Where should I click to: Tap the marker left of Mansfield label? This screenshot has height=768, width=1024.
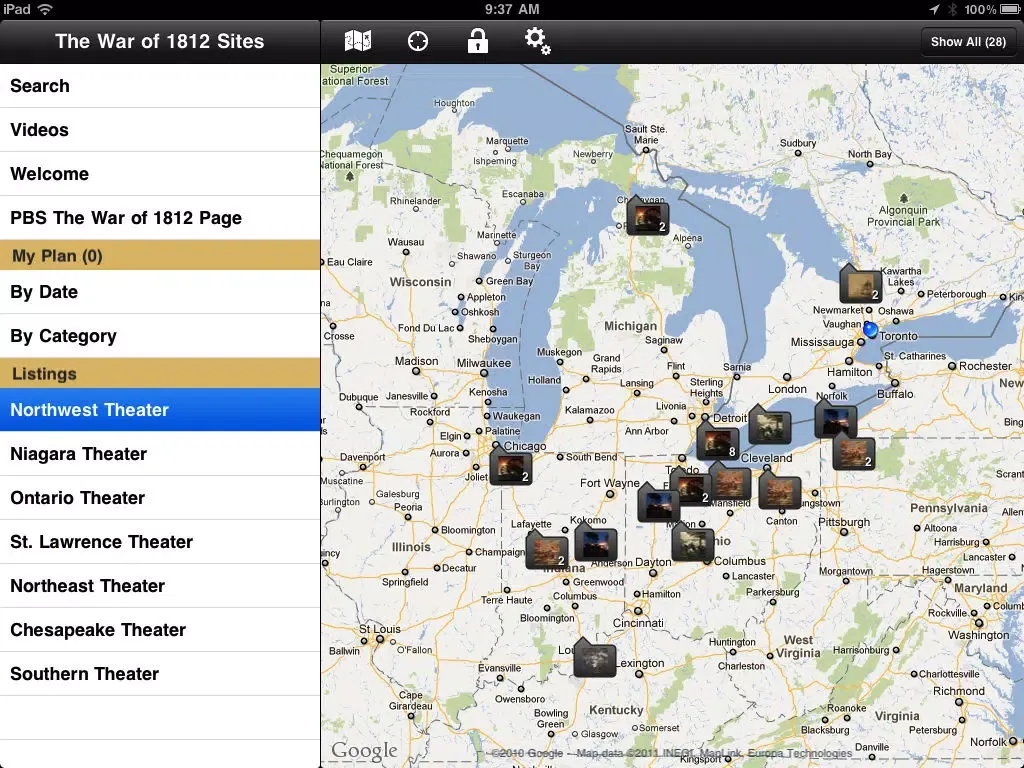point(729,482)
